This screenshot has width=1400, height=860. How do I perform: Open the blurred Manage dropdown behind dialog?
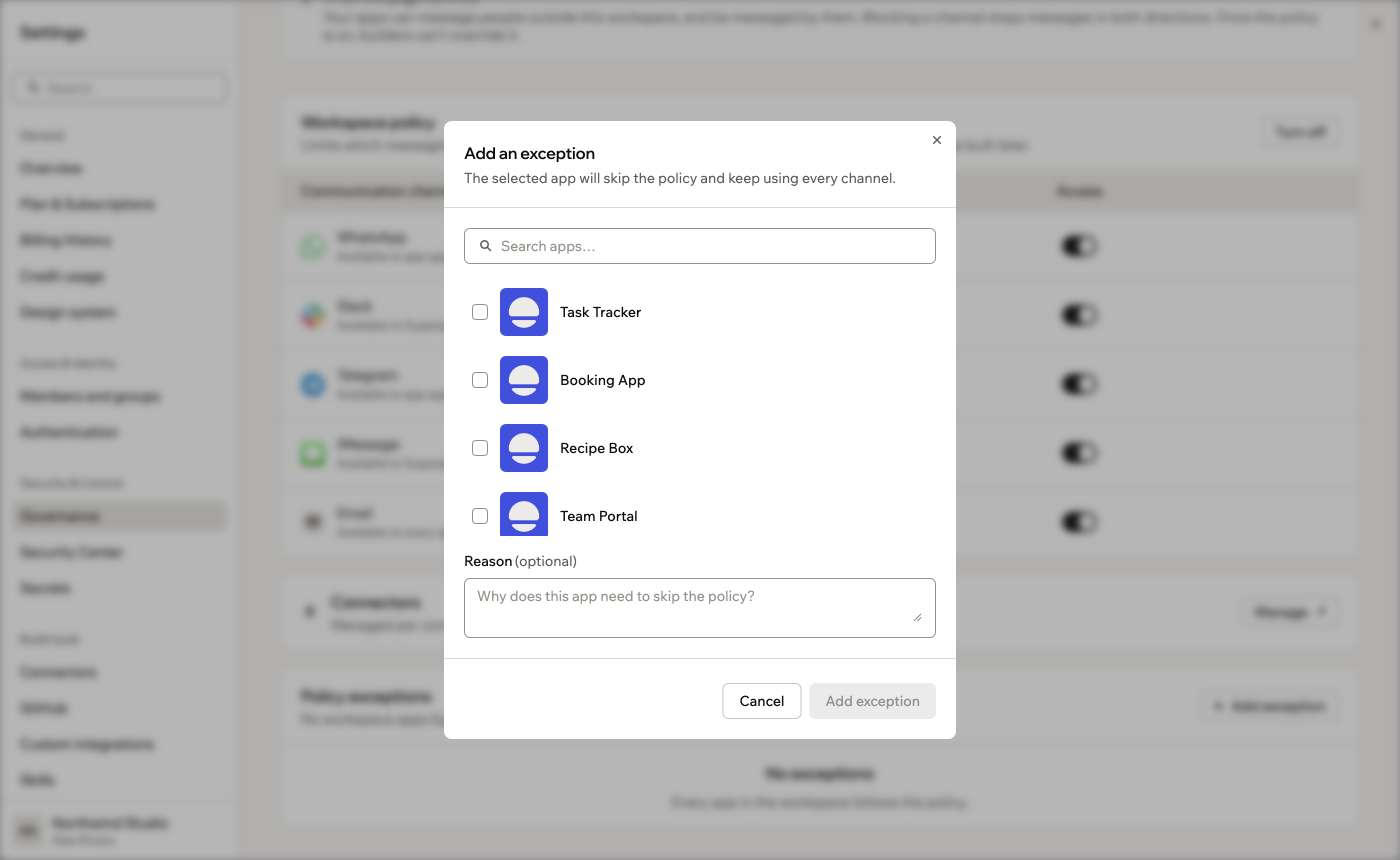click(1290, 612)
